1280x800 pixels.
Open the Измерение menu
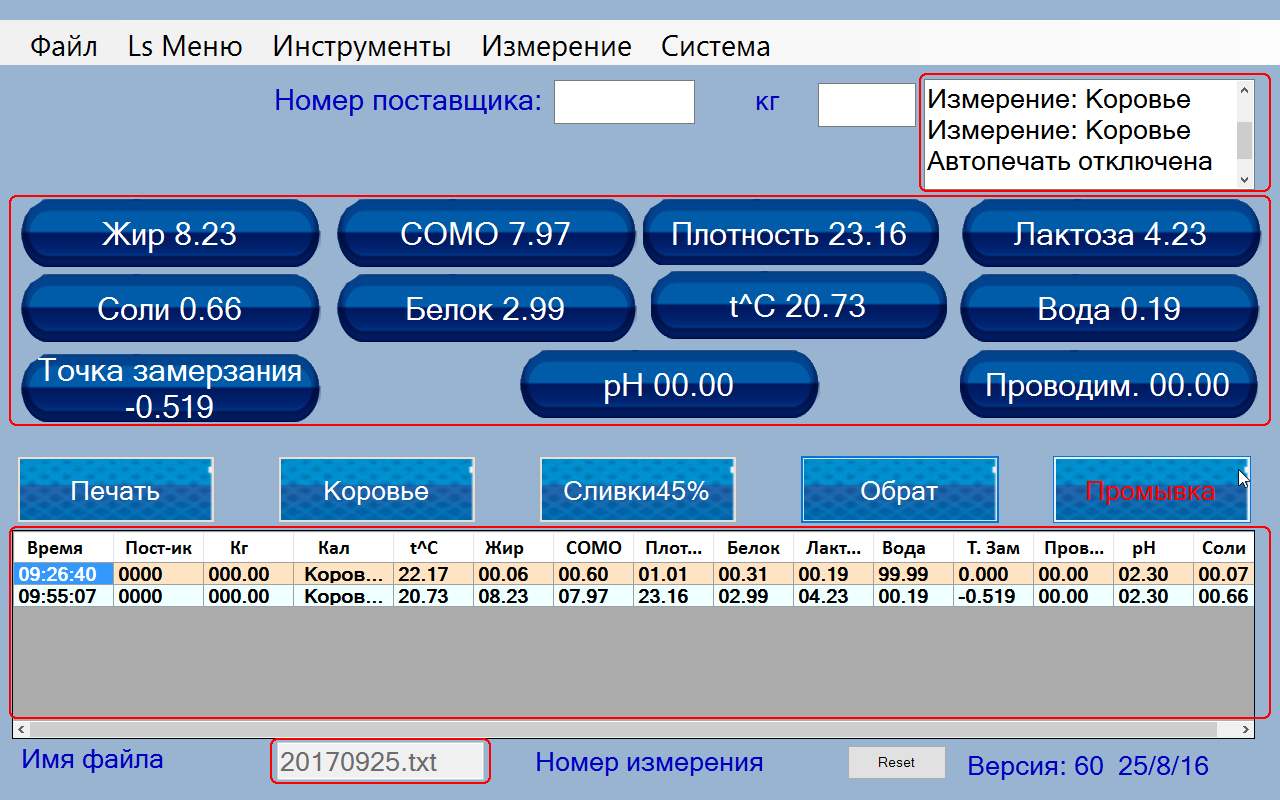(556, 46)
